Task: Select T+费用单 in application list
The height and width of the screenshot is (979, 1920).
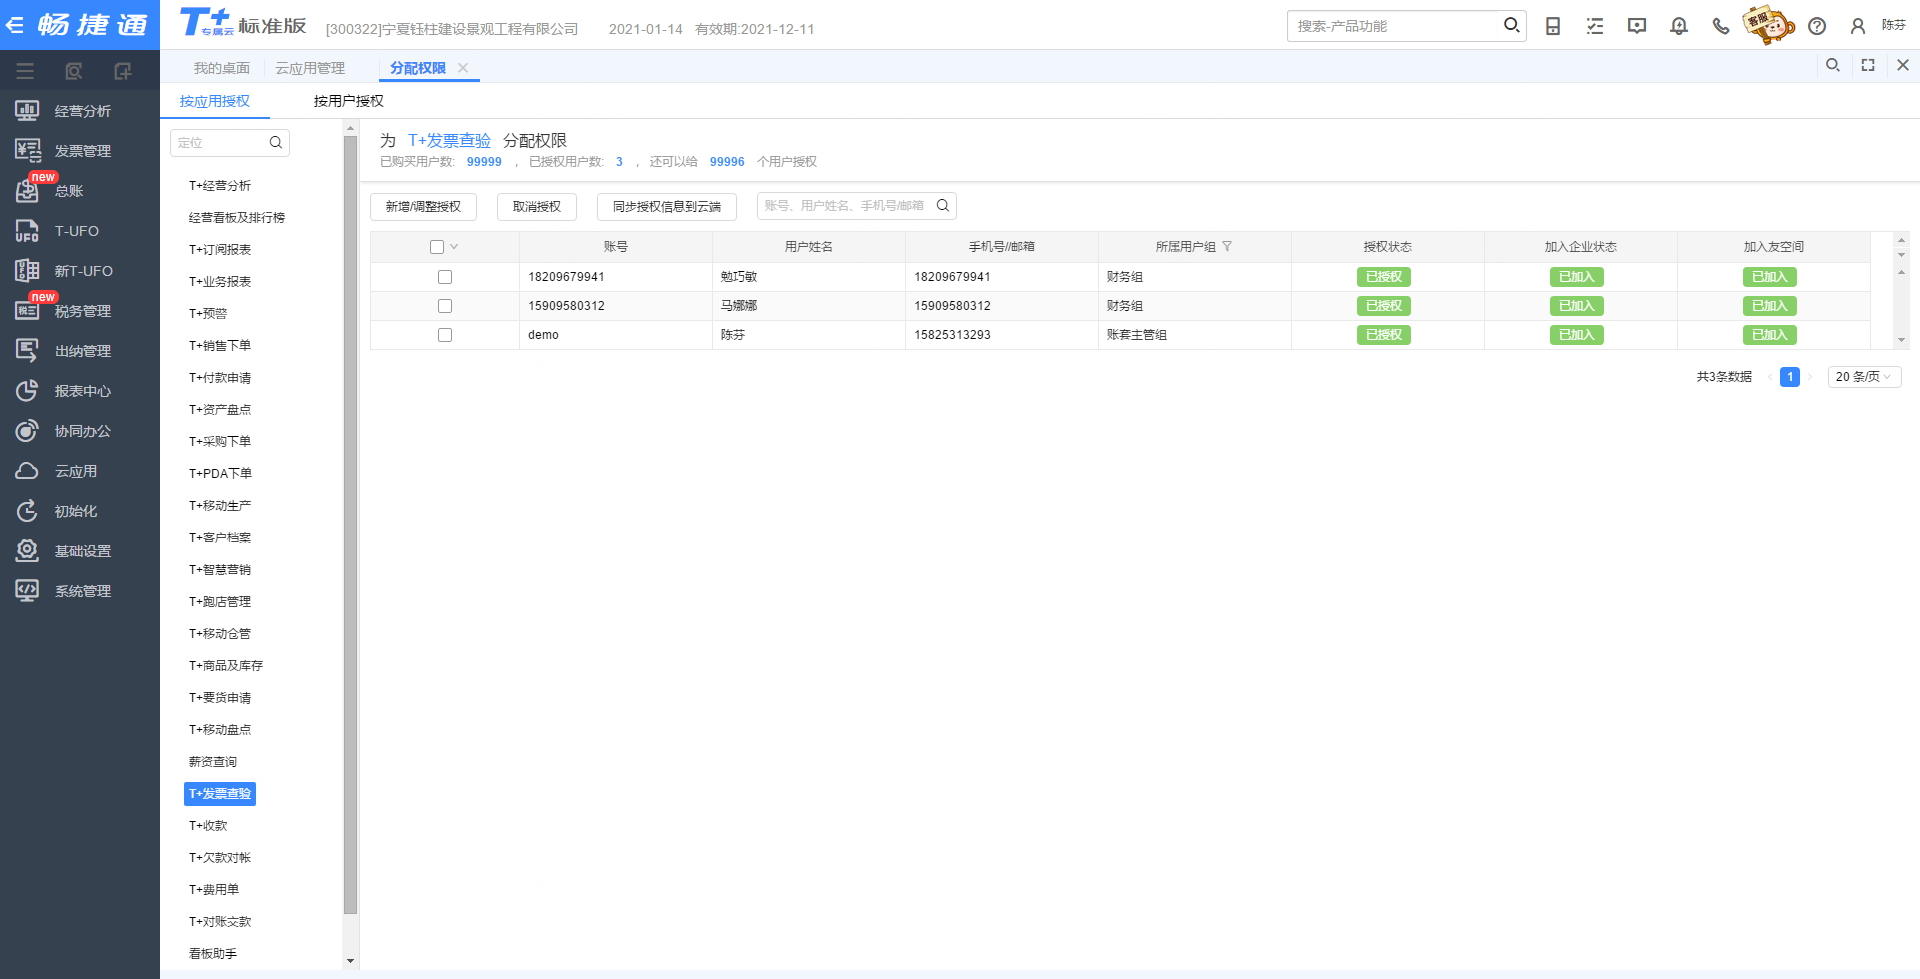Action: click(214, 890)
